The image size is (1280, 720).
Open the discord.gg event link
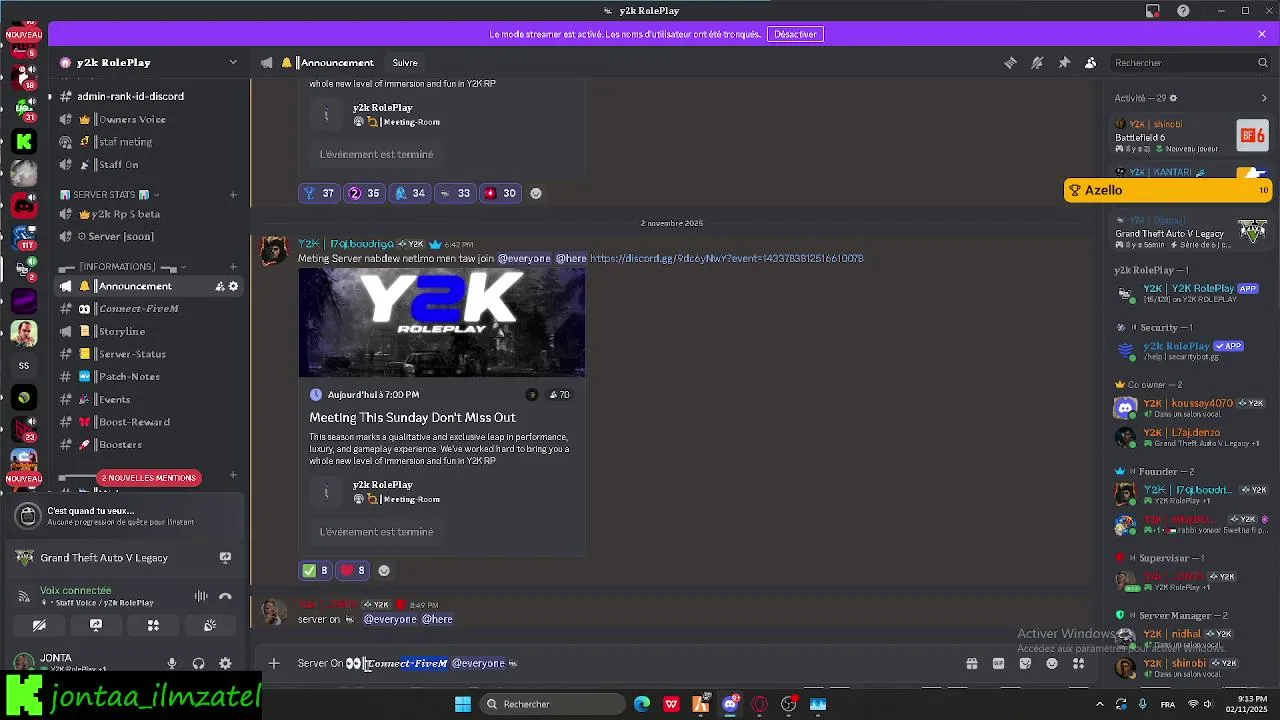[727, 258]
